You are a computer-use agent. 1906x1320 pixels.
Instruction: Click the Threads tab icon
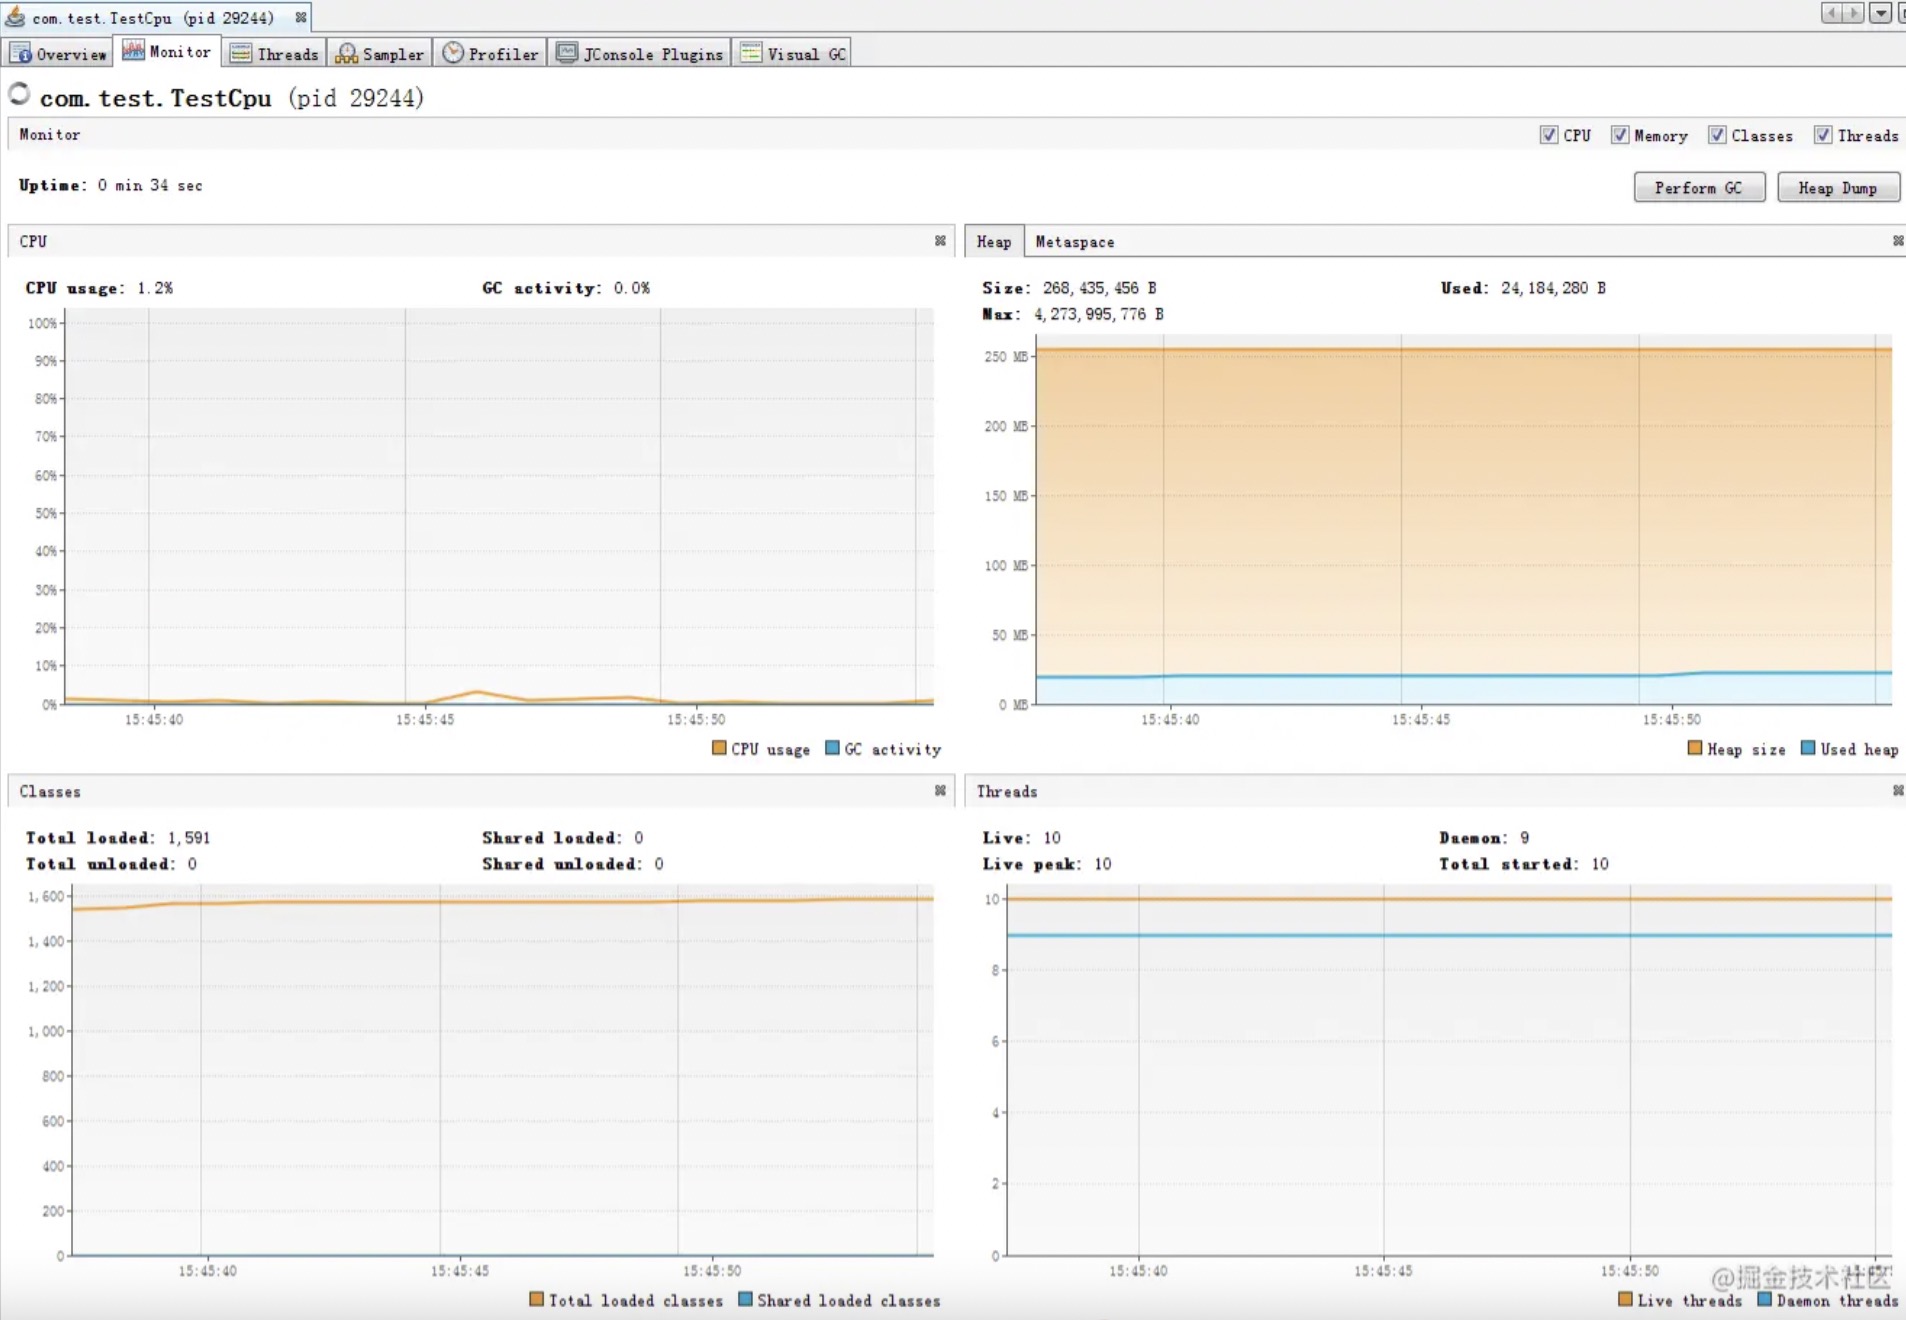coord(240,54)
